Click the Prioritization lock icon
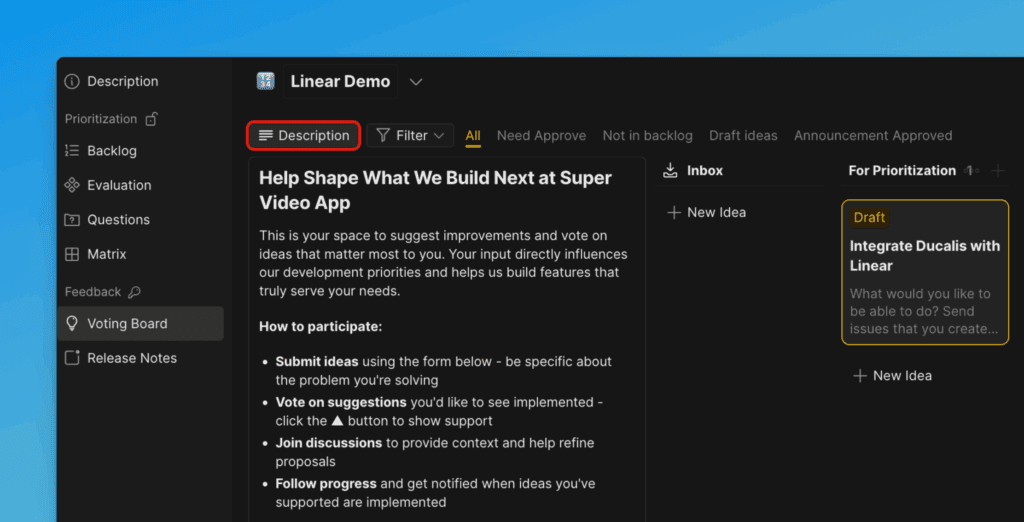The image size is (1024, 522). [151, 119]
